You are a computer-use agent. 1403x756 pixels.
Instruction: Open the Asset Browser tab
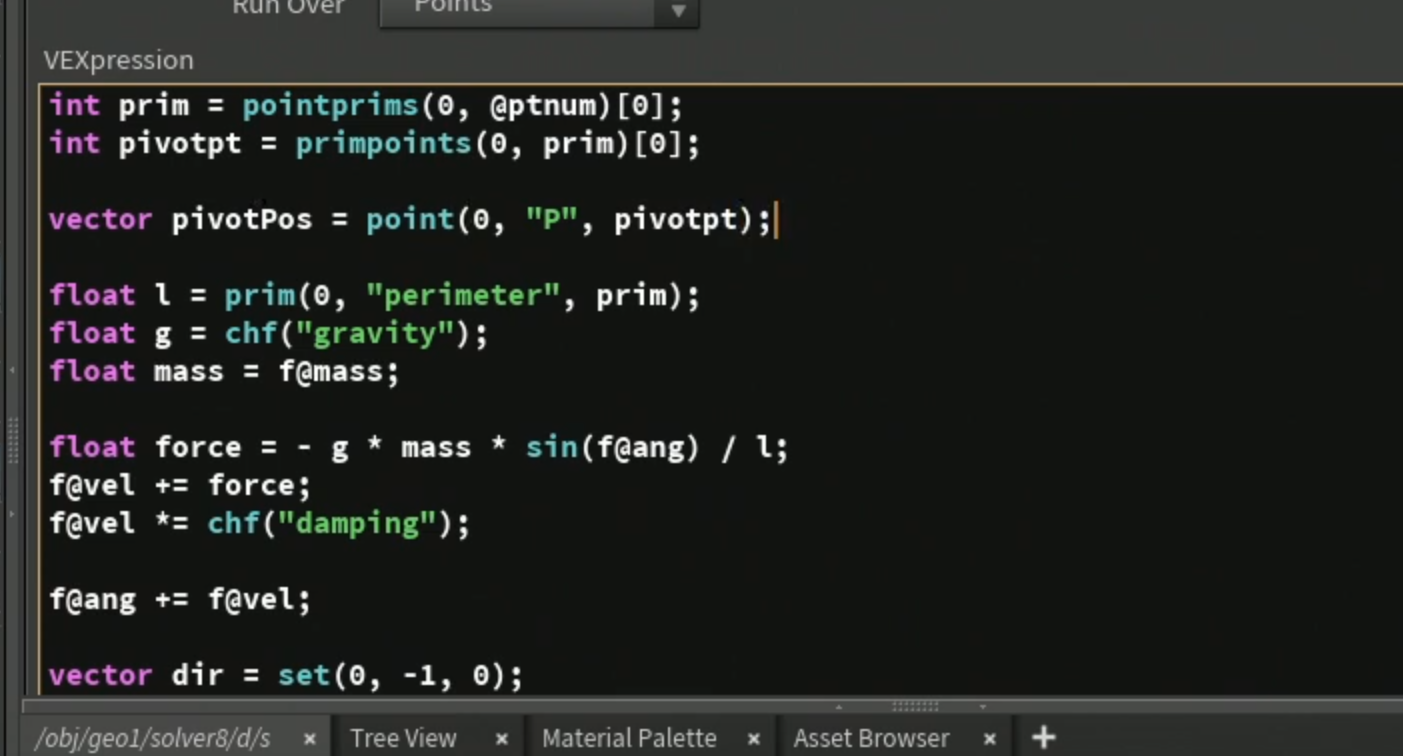870,739
